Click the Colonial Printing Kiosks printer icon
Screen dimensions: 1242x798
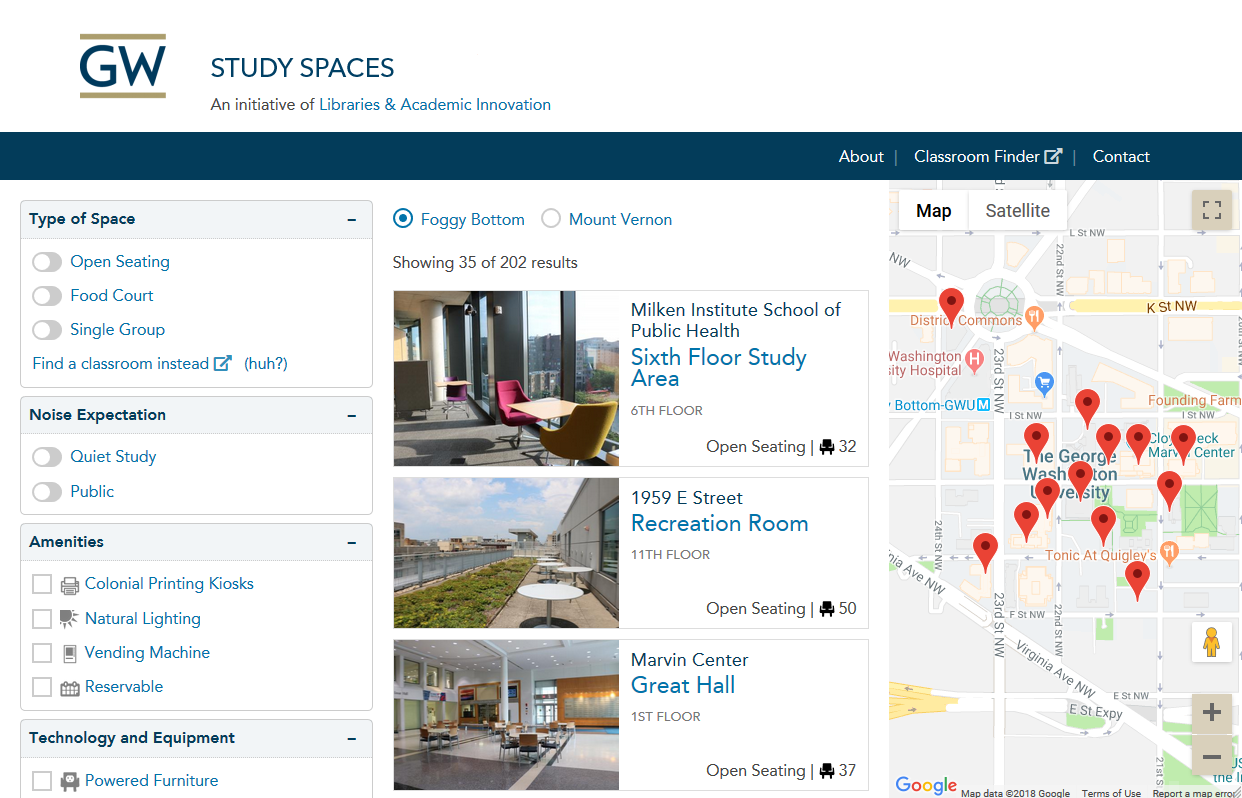point(70,585)
